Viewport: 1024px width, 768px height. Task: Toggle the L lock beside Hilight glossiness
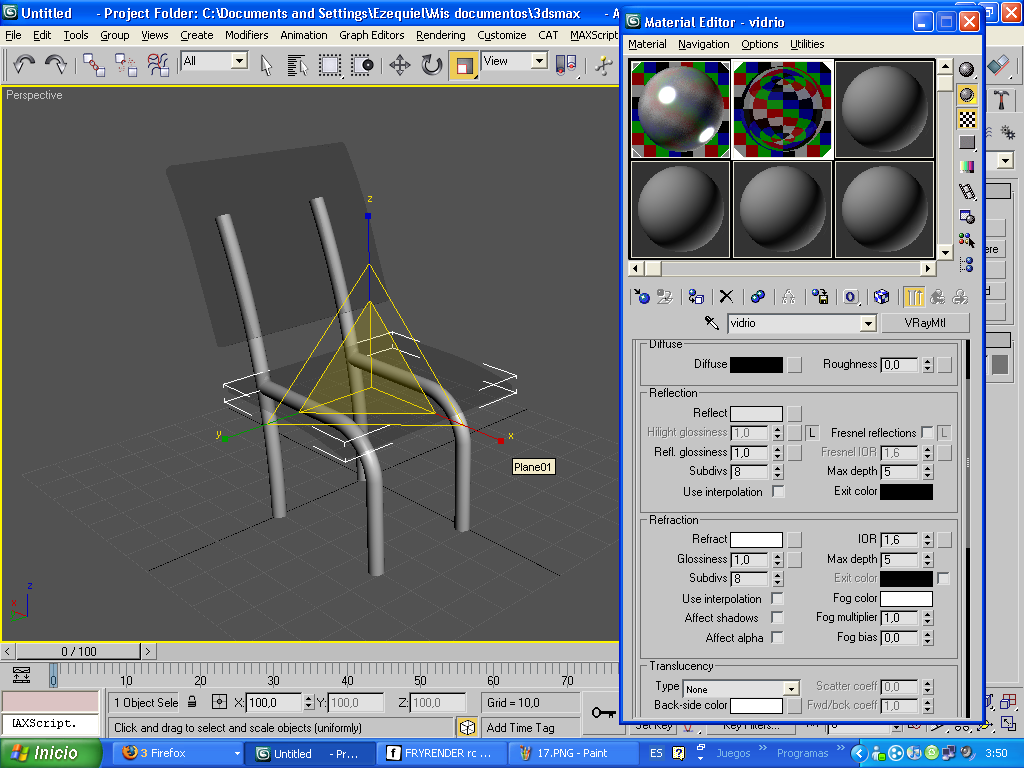[812, 432]
